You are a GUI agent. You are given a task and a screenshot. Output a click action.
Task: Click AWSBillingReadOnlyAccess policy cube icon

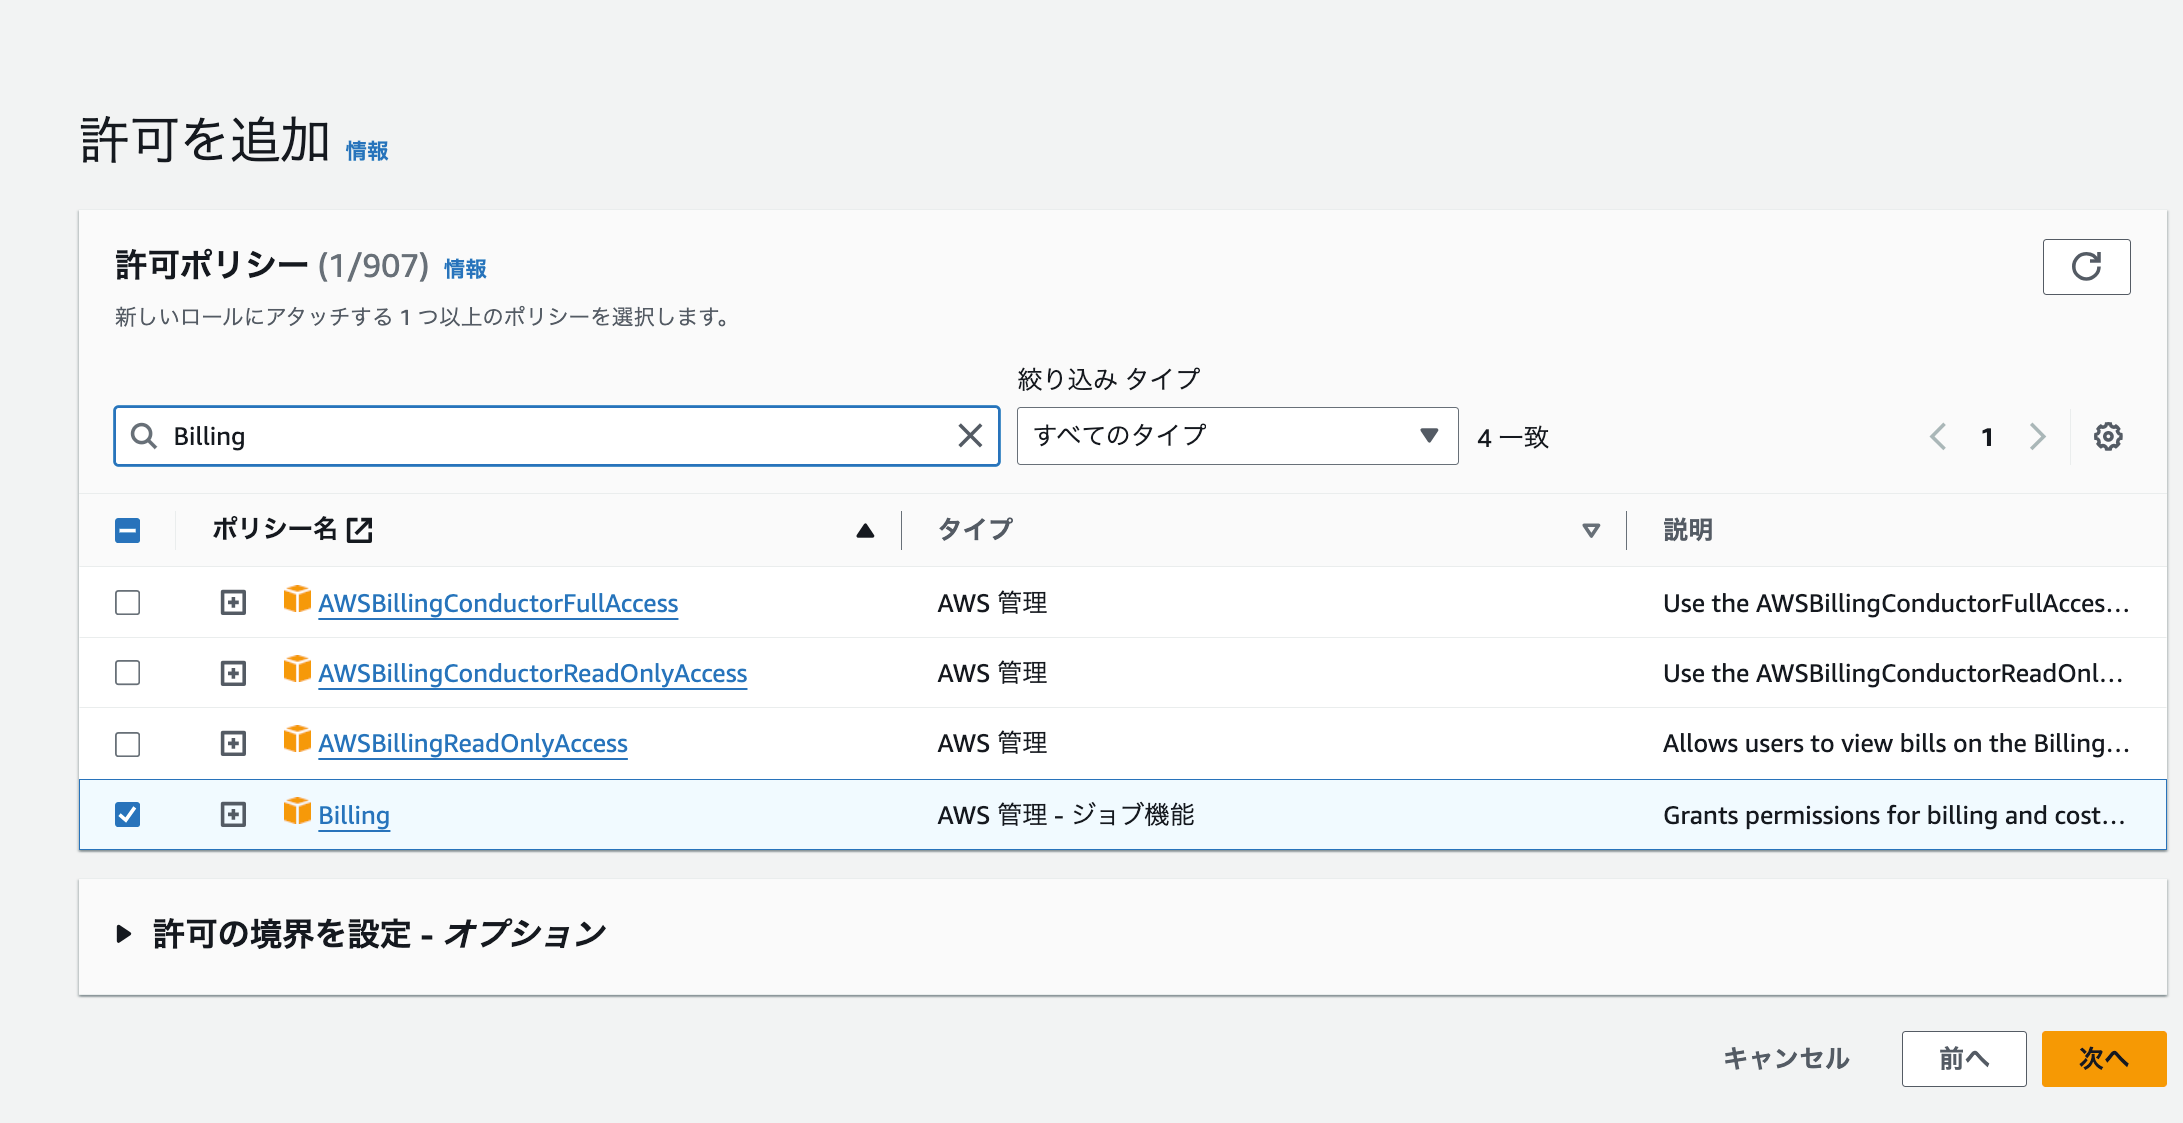(x=297, y=740)
